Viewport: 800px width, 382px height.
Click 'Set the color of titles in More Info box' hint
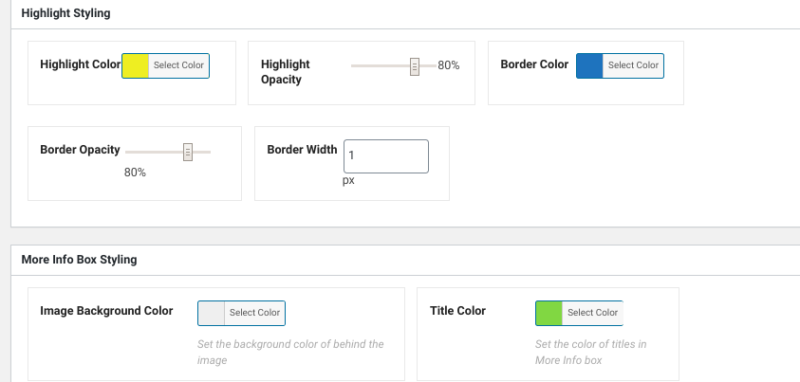(591, 352)
